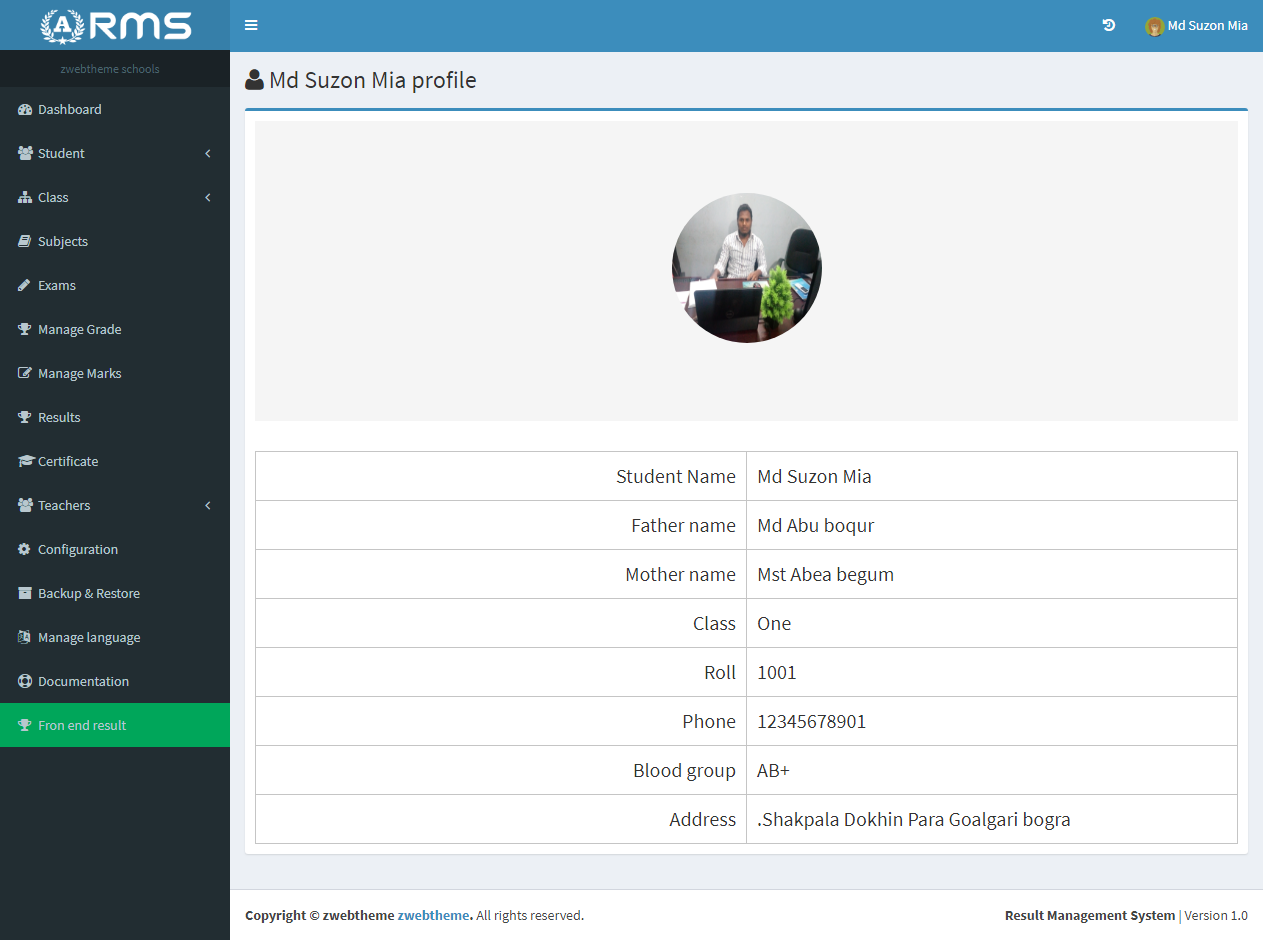Viewport: 1263px width, 940px height.
Task: Expand the Student sidebar menu
Action: coord(61,153)
